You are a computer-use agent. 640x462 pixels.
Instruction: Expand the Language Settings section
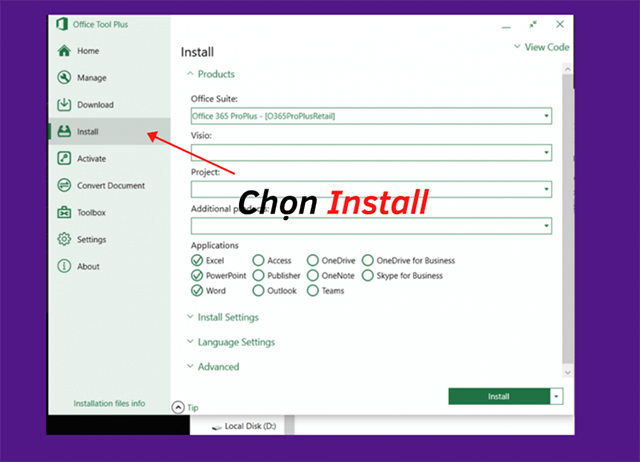click(235, 342)
